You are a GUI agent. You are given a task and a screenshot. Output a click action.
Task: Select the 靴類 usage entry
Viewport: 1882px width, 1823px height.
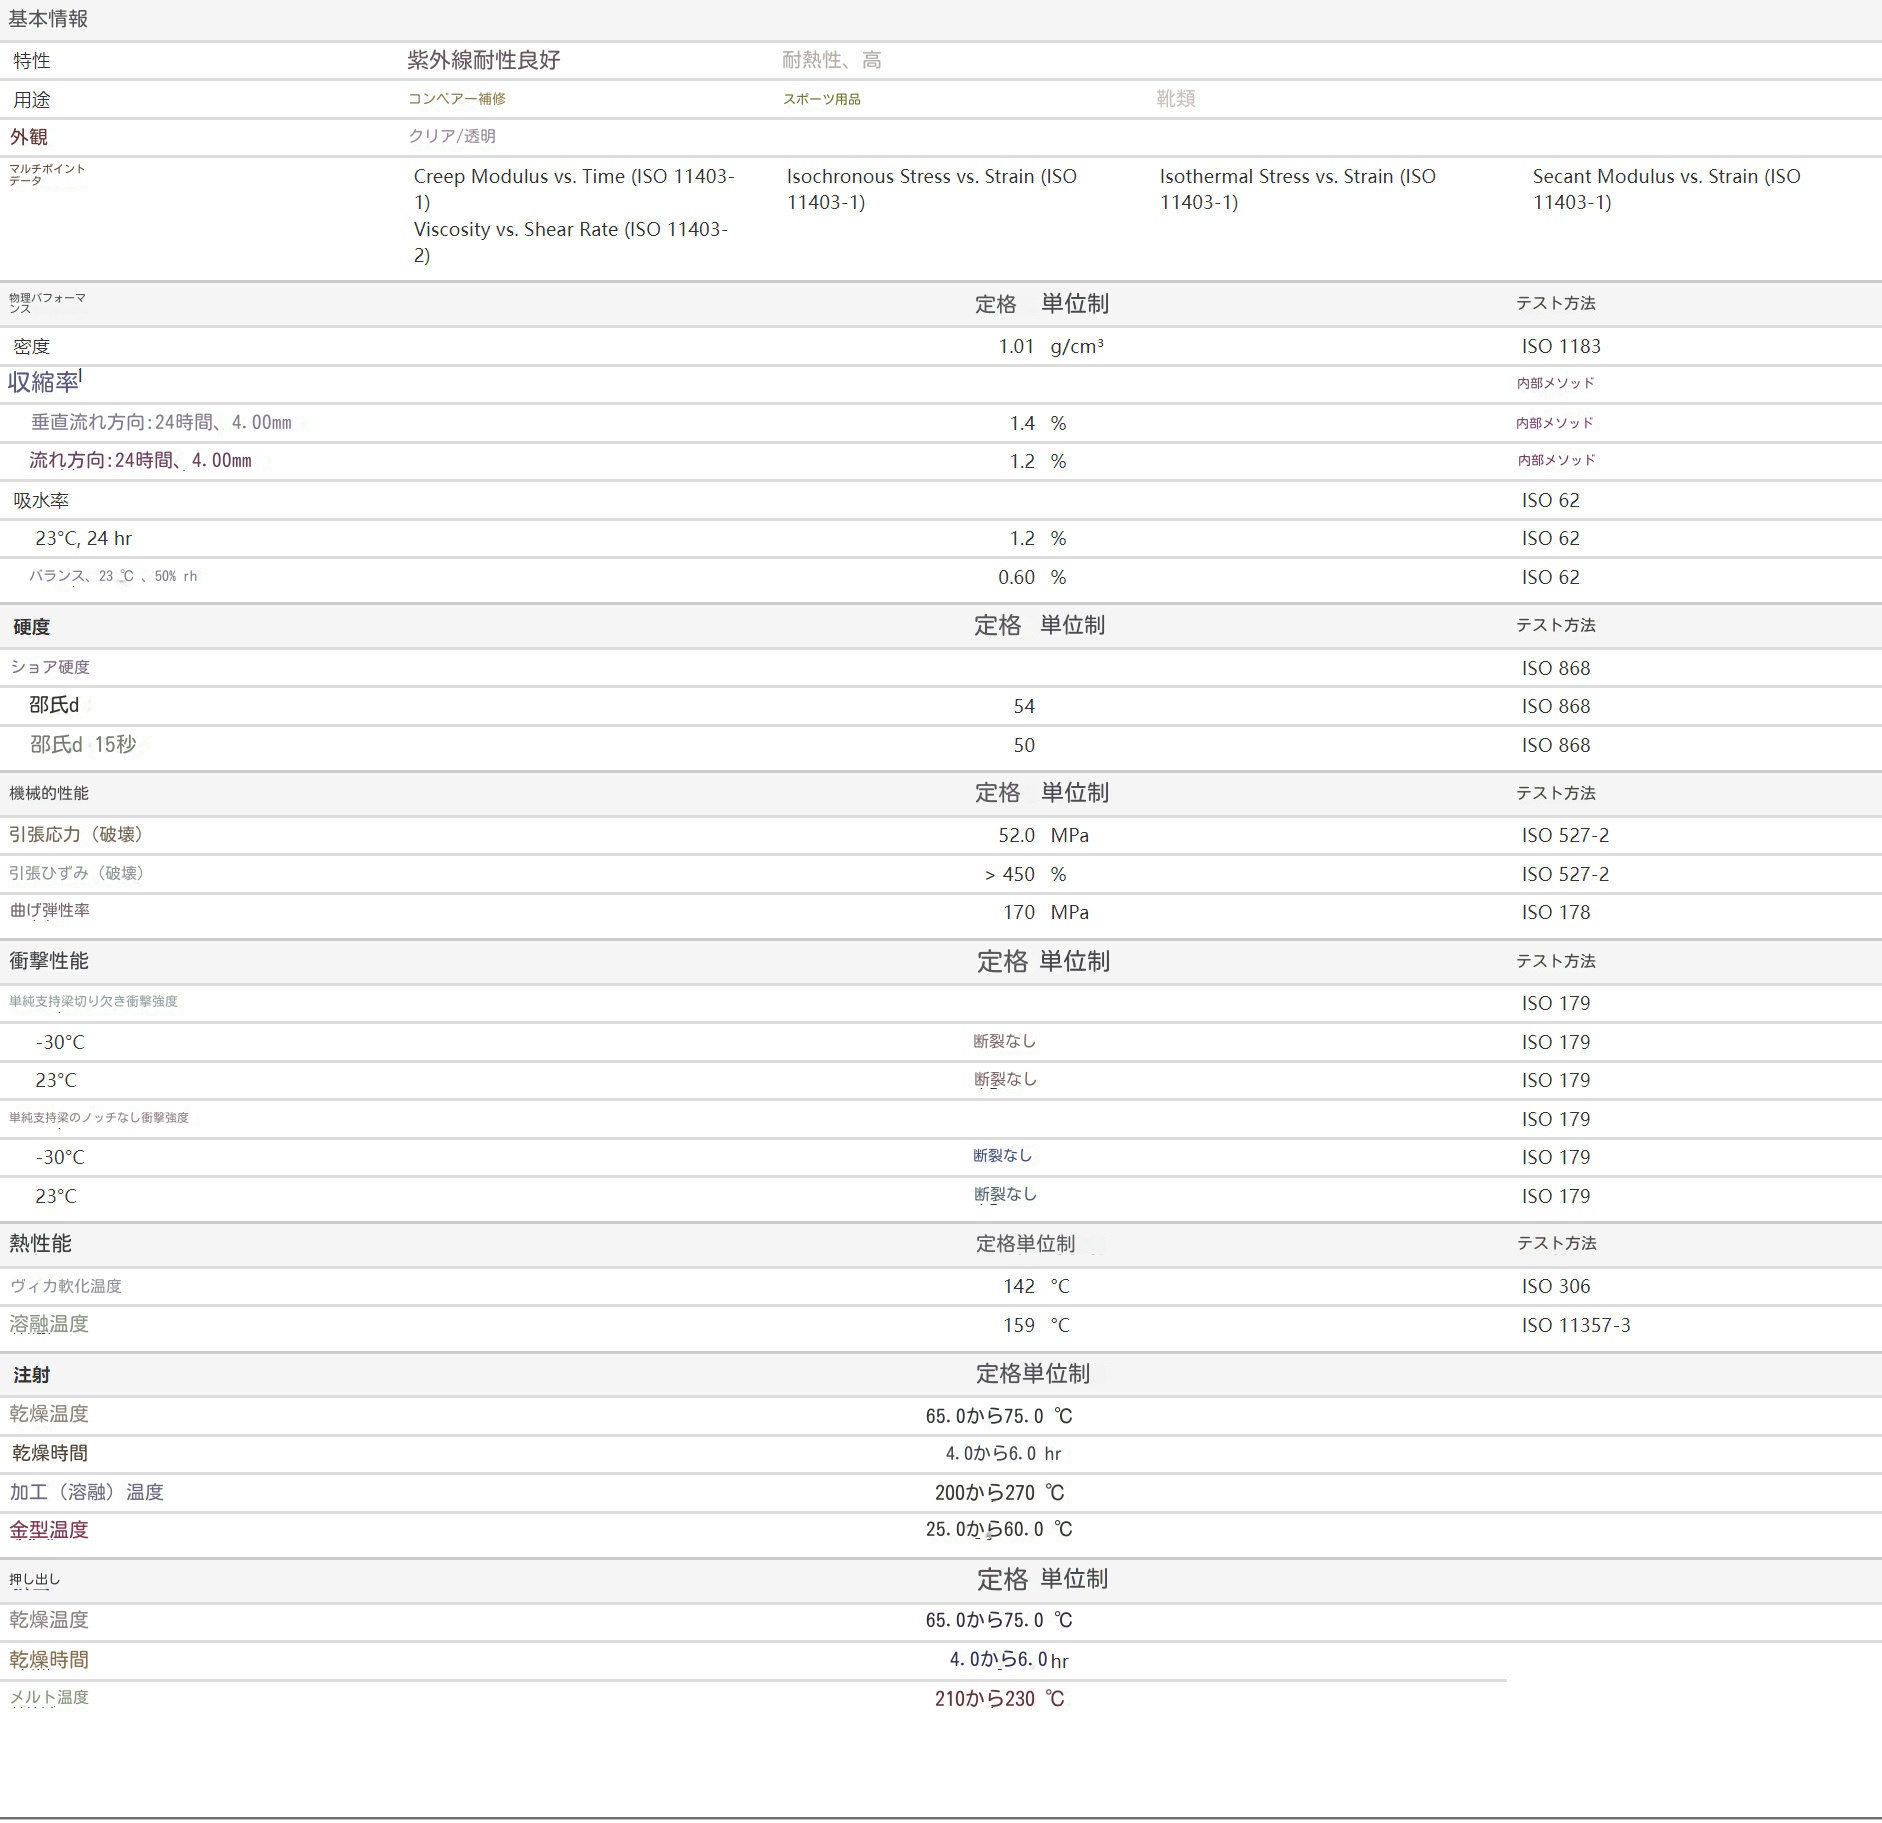click(1175, 99)
